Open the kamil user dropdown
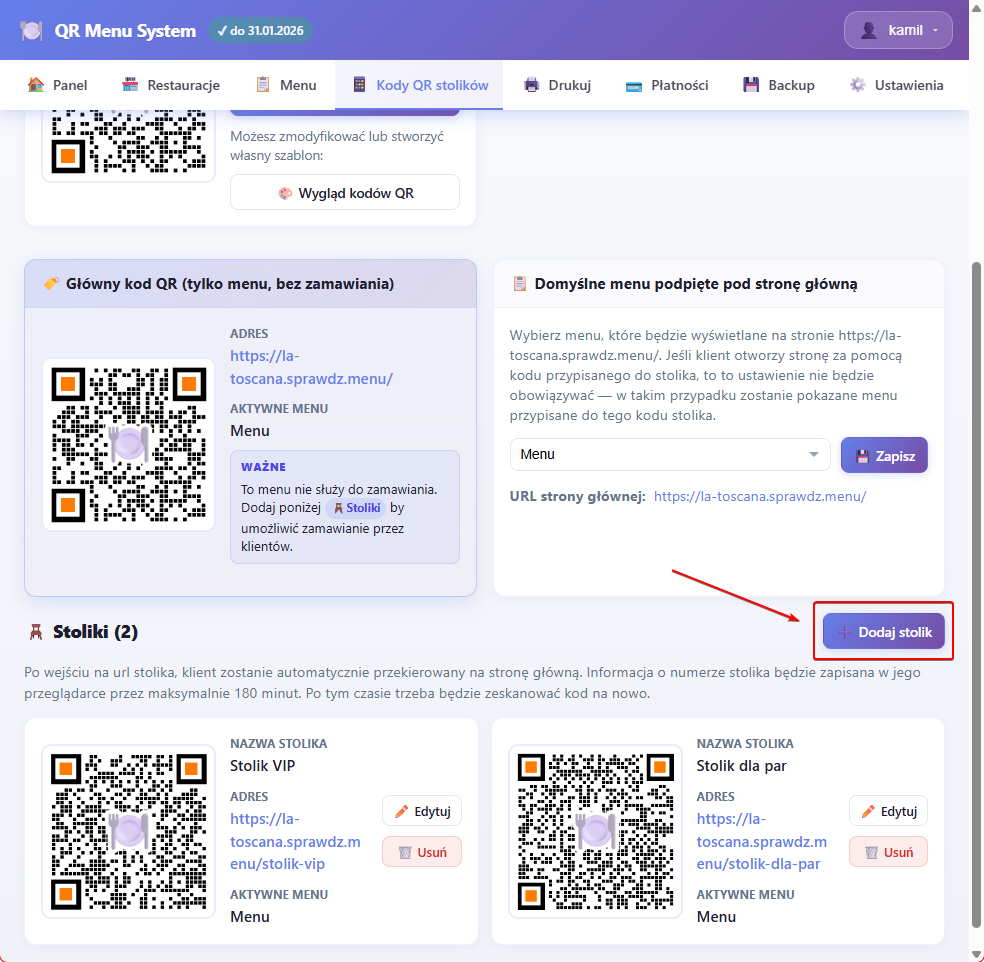This screenshot has width=984, height=962. point(897,30)
